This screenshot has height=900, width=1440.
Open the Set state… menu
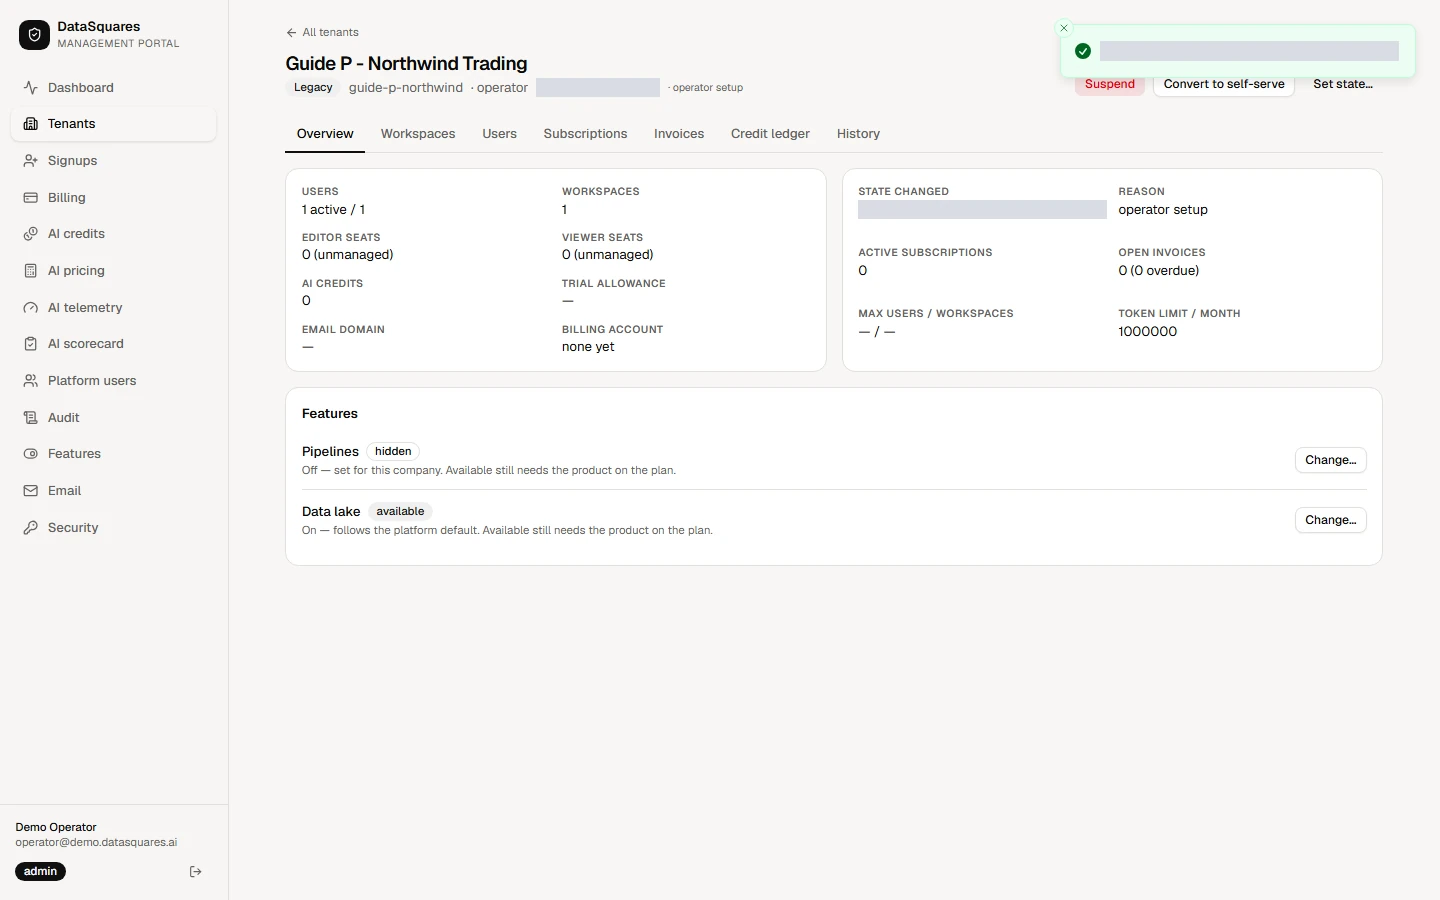[1342, 85]
